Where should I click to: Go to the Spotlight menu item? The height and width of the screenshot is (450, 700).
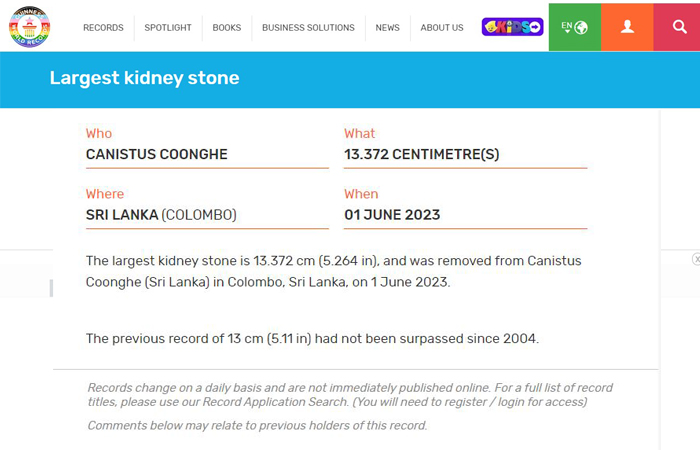tap(168, 28)
